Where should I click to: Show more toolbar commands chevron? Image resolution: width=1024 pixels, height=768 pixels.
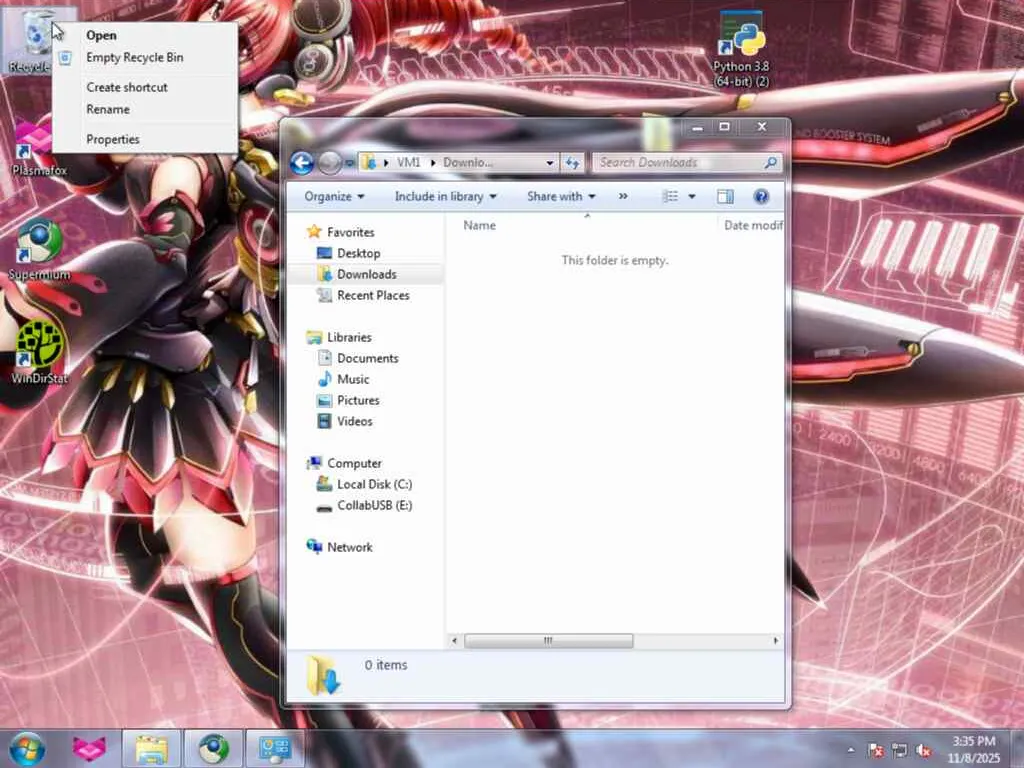pyautogui.click(x=623, y=197)
